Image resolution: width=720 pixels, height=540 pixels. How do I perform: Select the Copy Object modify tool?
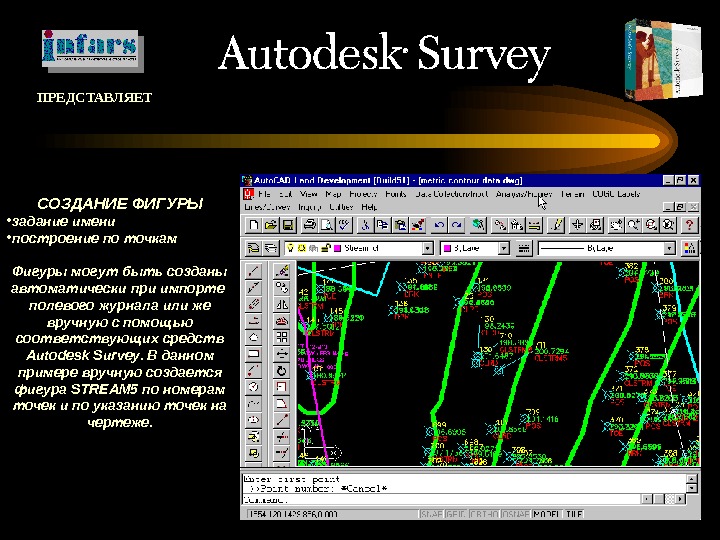(281, 287)
